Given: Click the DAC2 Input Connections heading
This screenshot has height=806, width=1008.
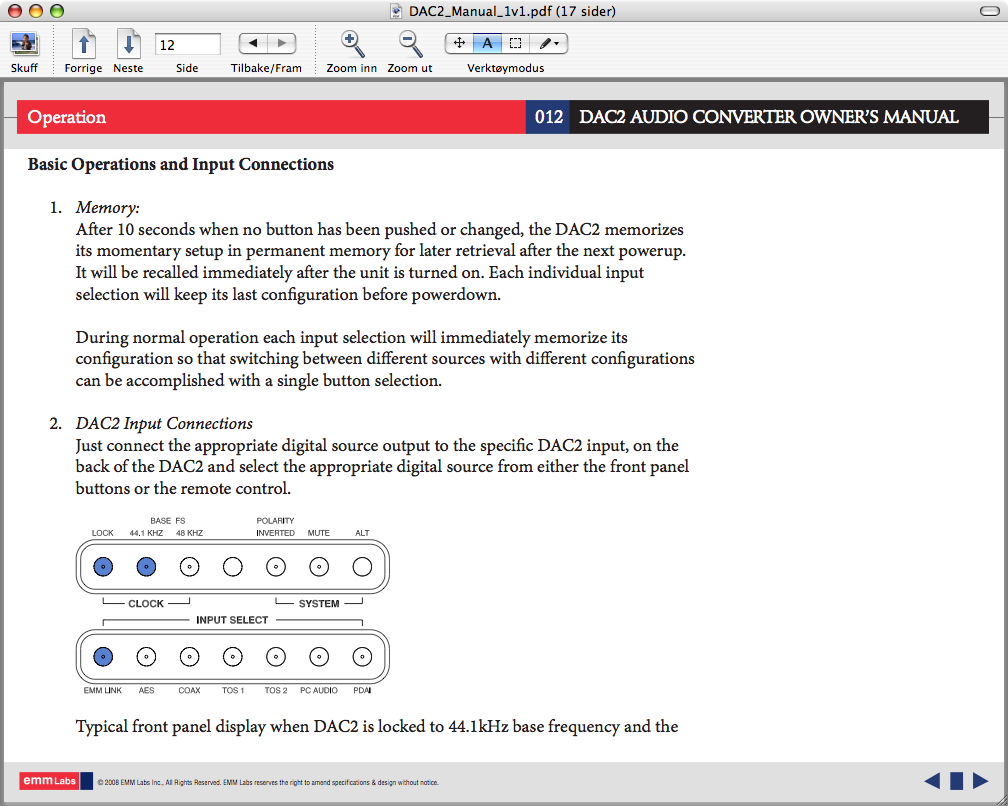Looking at the screenshot, I should [x=164, y=424].
